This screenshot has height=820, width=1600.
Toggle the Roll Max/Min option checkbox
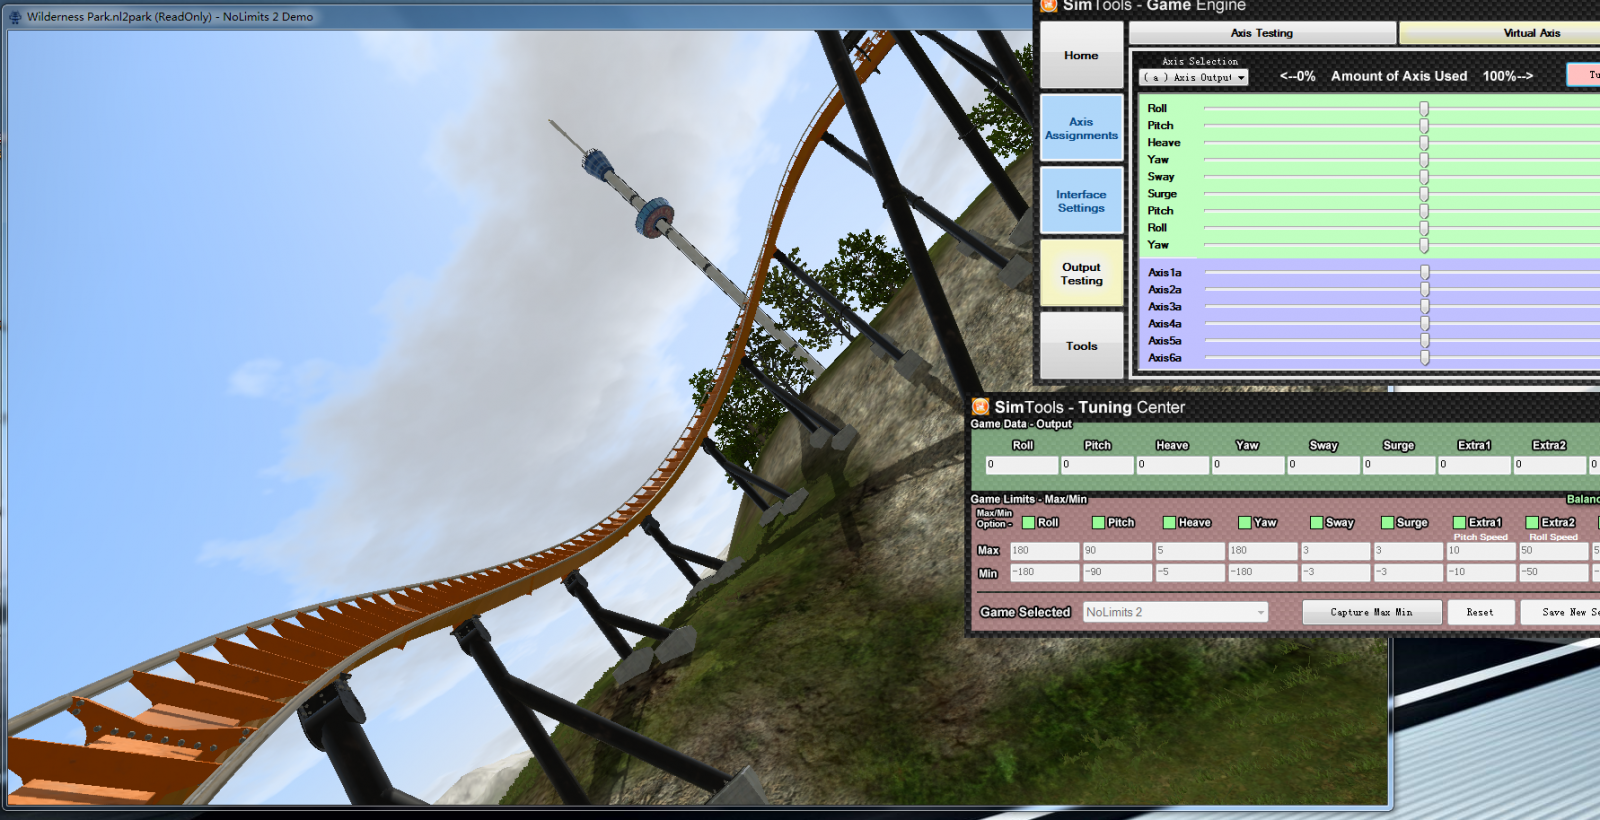pos(1028,523)
